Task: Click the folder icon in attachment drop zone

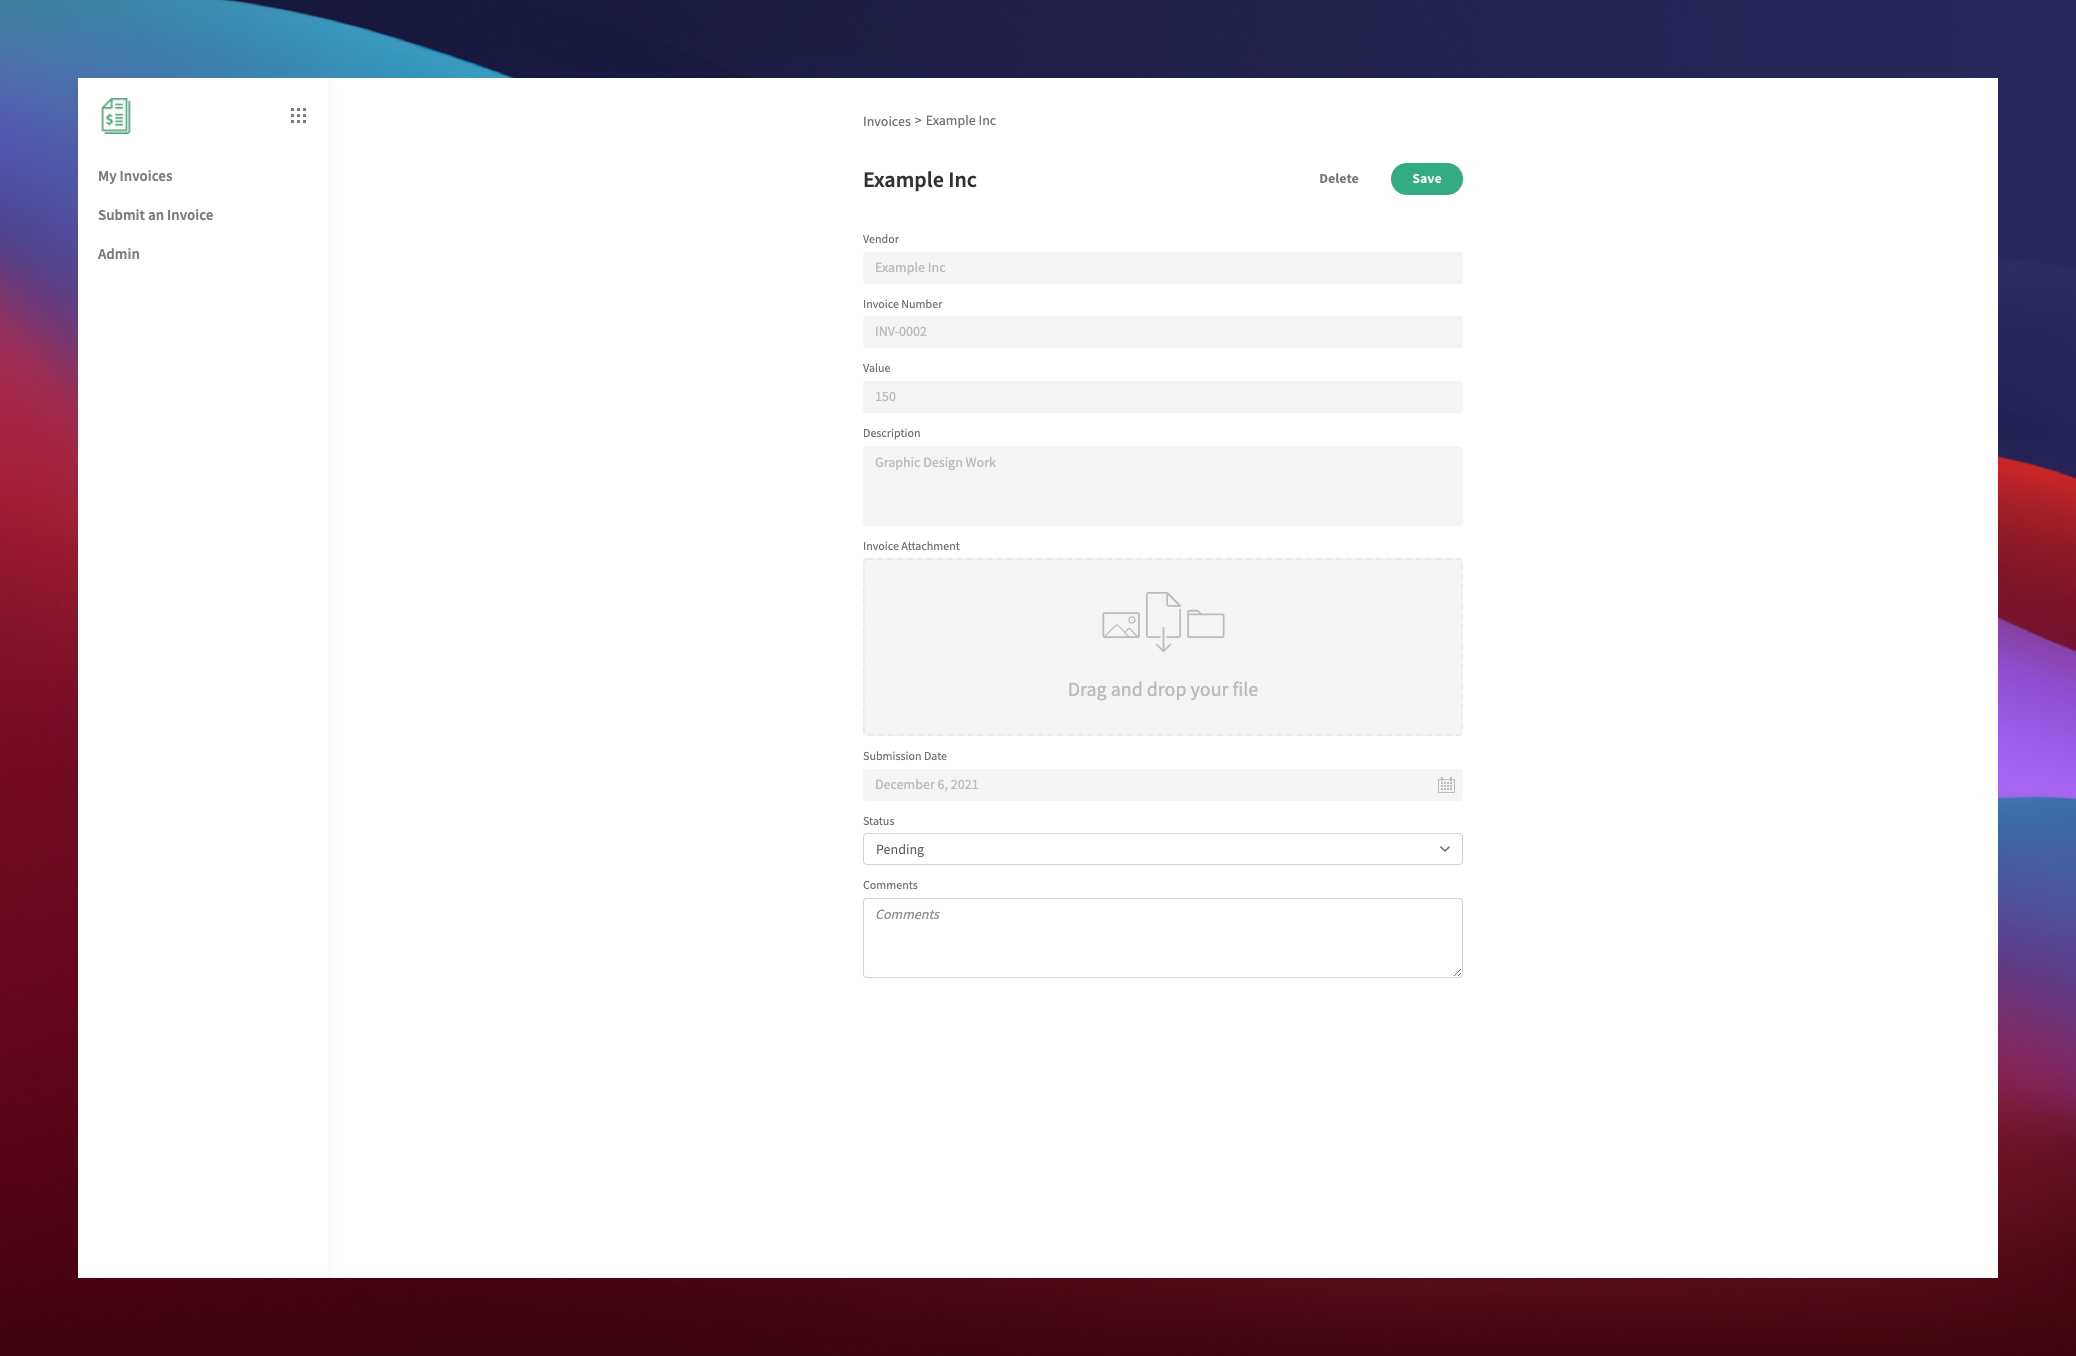Action: pos(1206,624)
